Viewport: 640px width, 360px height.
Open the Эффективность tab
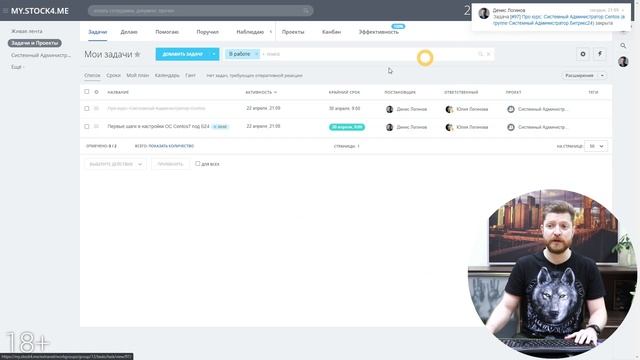click(x=379, y=32)
